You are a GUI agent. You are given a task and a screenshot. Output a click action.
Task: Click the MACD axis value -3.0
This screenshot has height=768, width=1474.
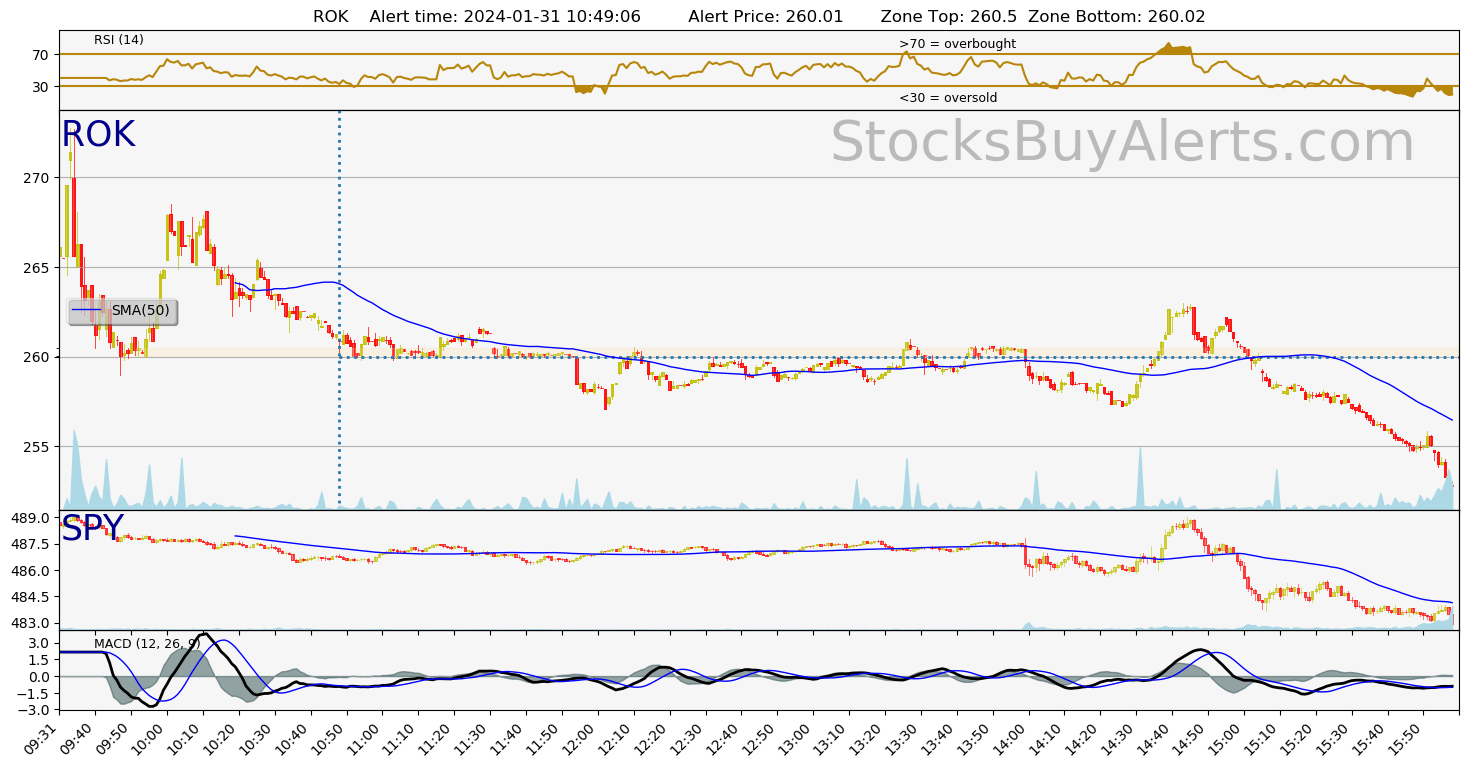click(34, 709)
